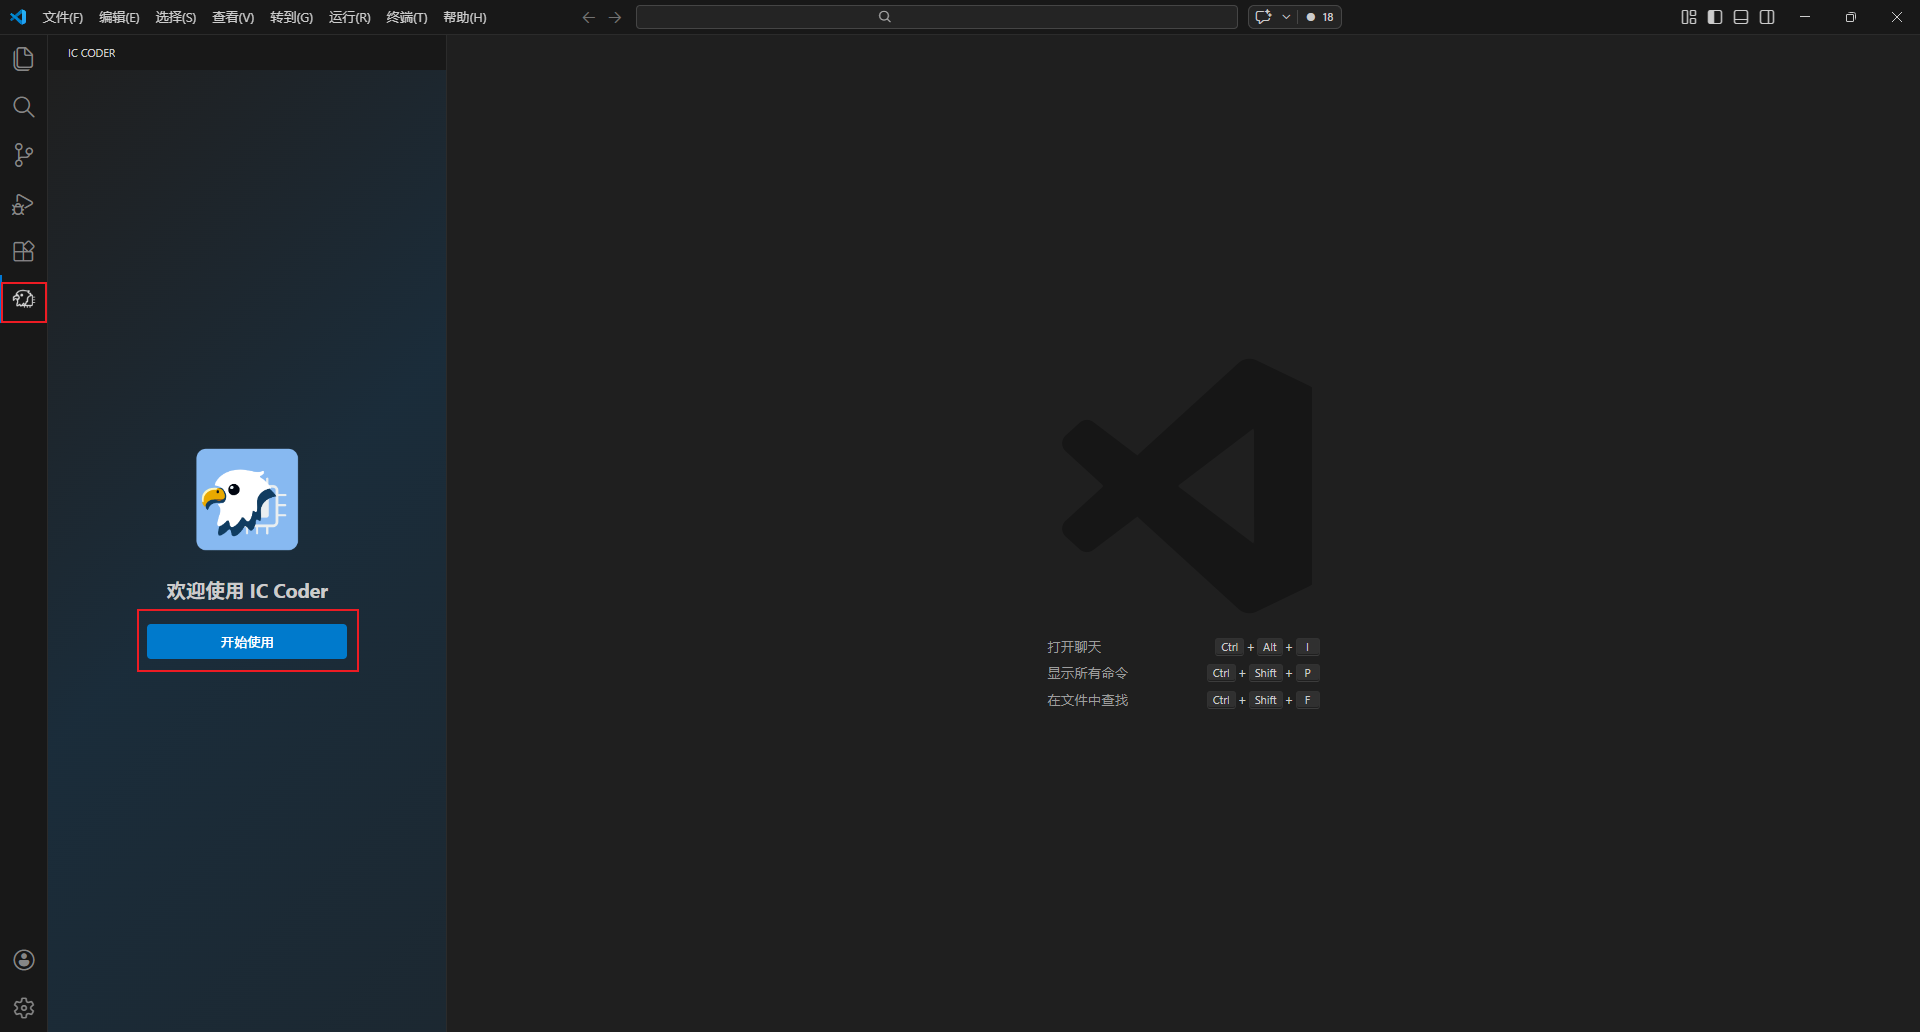The image size is (1920, 1032).
Task: Open the 终端(T) menu
Action: 406,17
